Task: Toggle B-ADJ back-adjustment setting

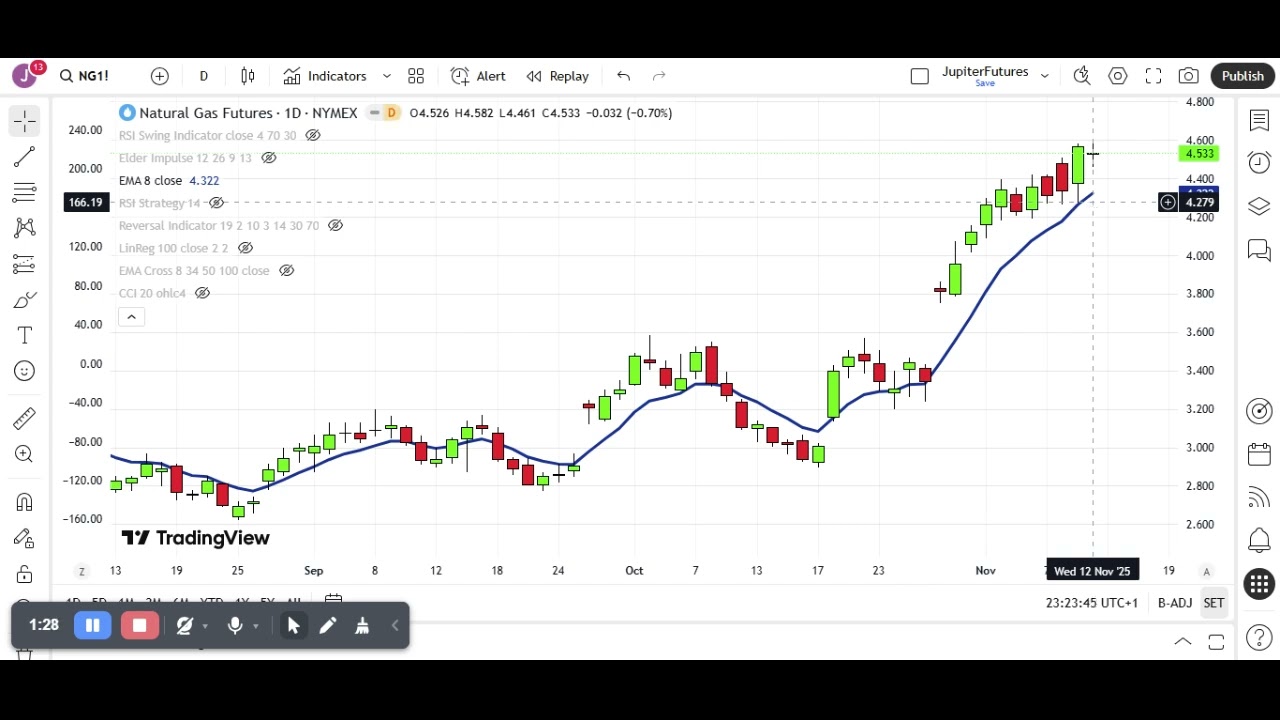Action: click(1174, 603)
